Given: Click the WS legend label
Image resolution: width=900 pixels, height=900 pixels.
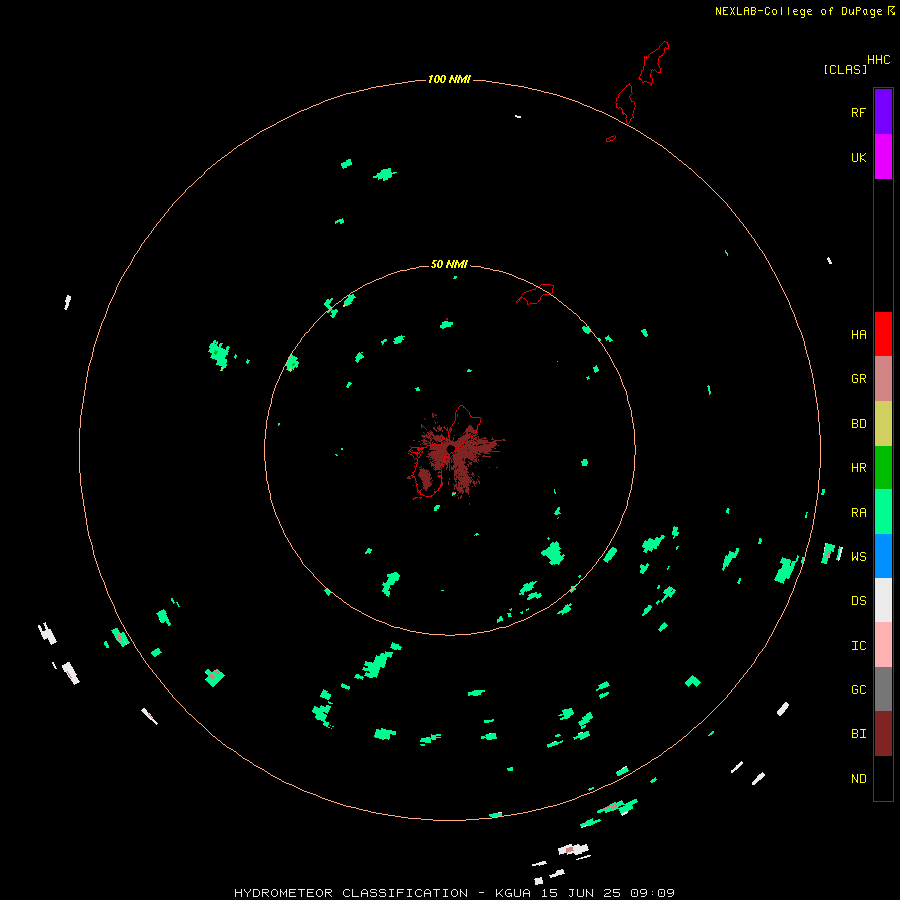Looking at the screenshot, I should tap(858, 557).
